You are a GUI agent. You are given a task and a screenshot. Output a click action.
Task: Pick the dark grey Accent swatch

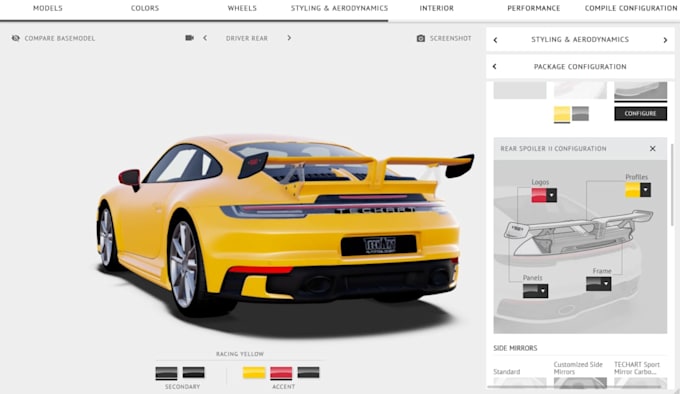(308, 373)
